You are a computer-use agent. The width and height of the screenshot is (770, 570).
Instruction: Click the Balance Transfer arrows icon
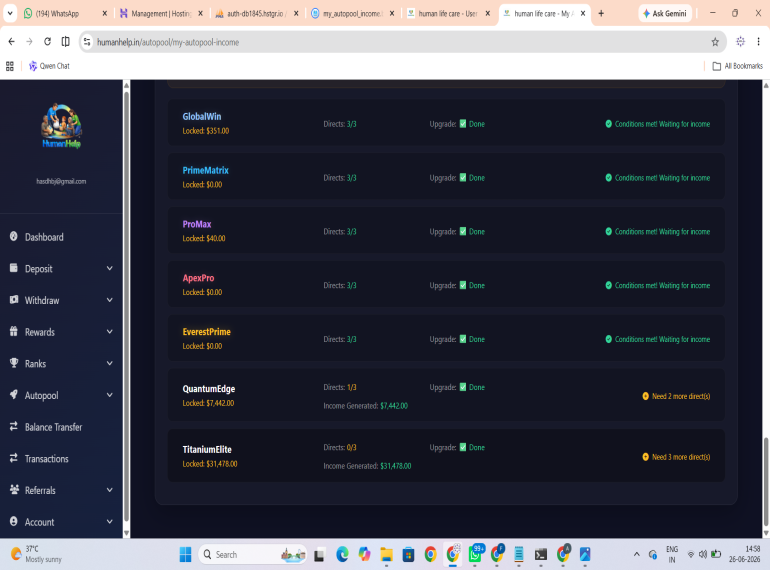[14, 427]
